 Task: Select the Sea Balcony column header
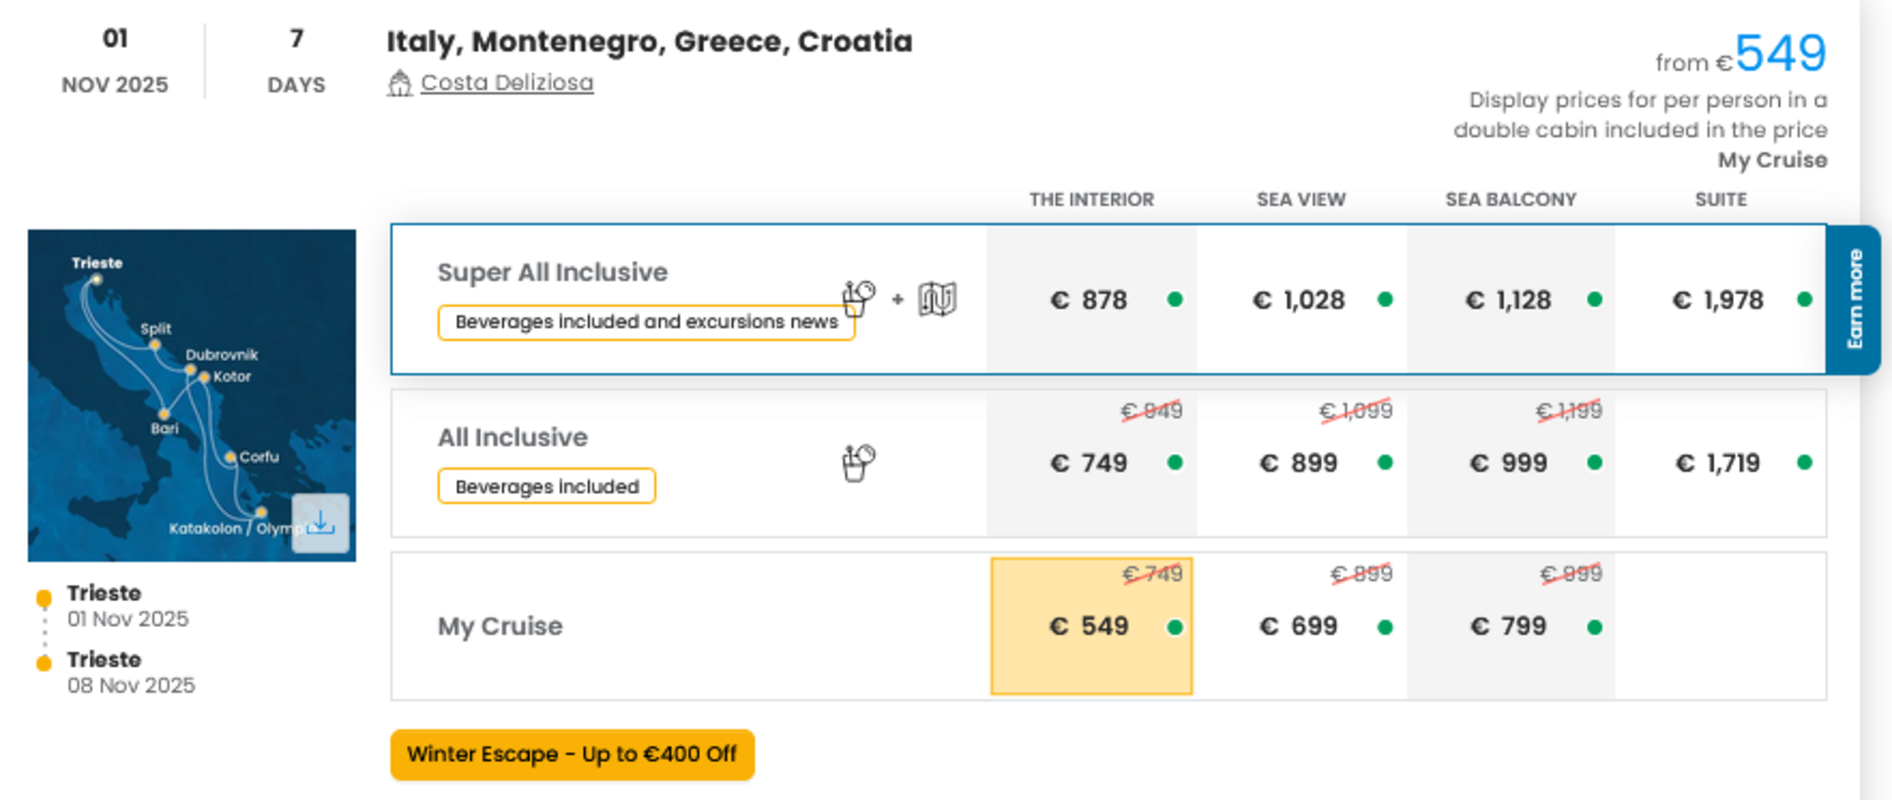1510,200
